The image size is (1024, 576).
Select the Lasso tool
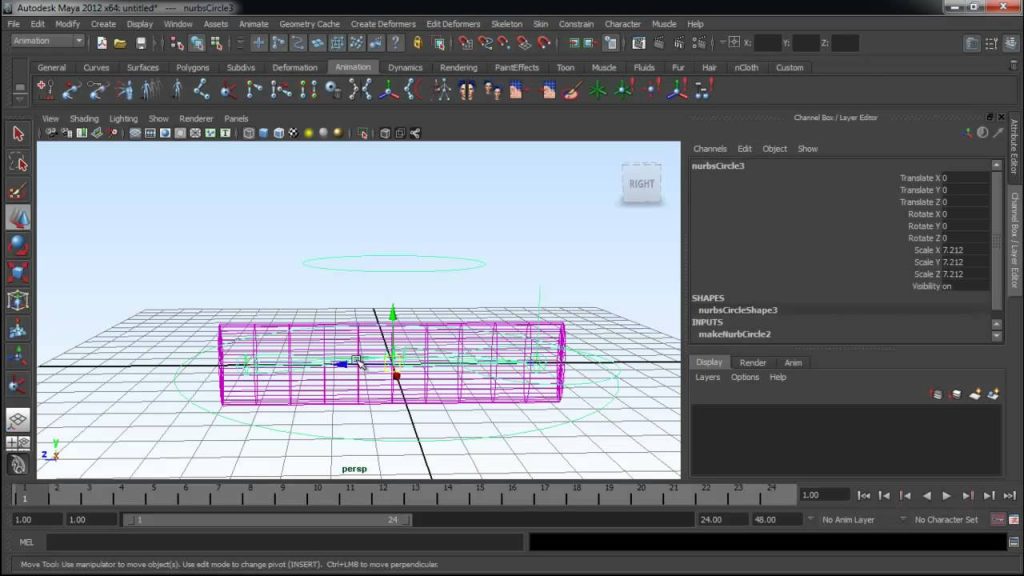click(x=18, y=162)
